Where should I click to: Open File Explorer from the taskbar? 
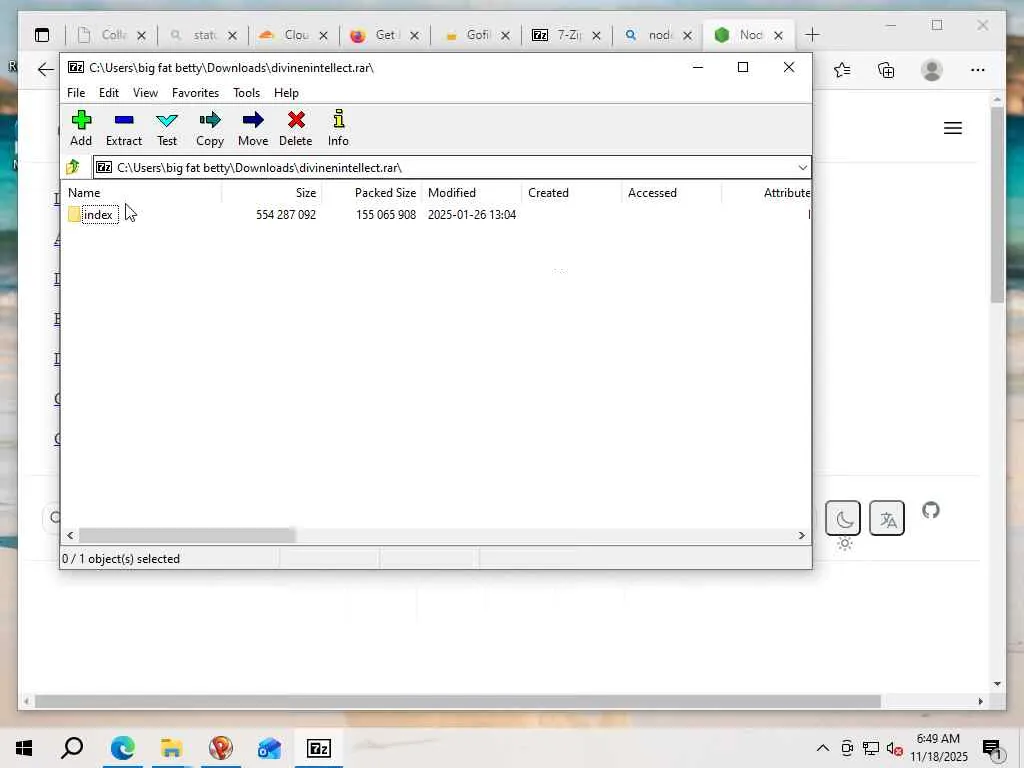click(x=171, y=748)
